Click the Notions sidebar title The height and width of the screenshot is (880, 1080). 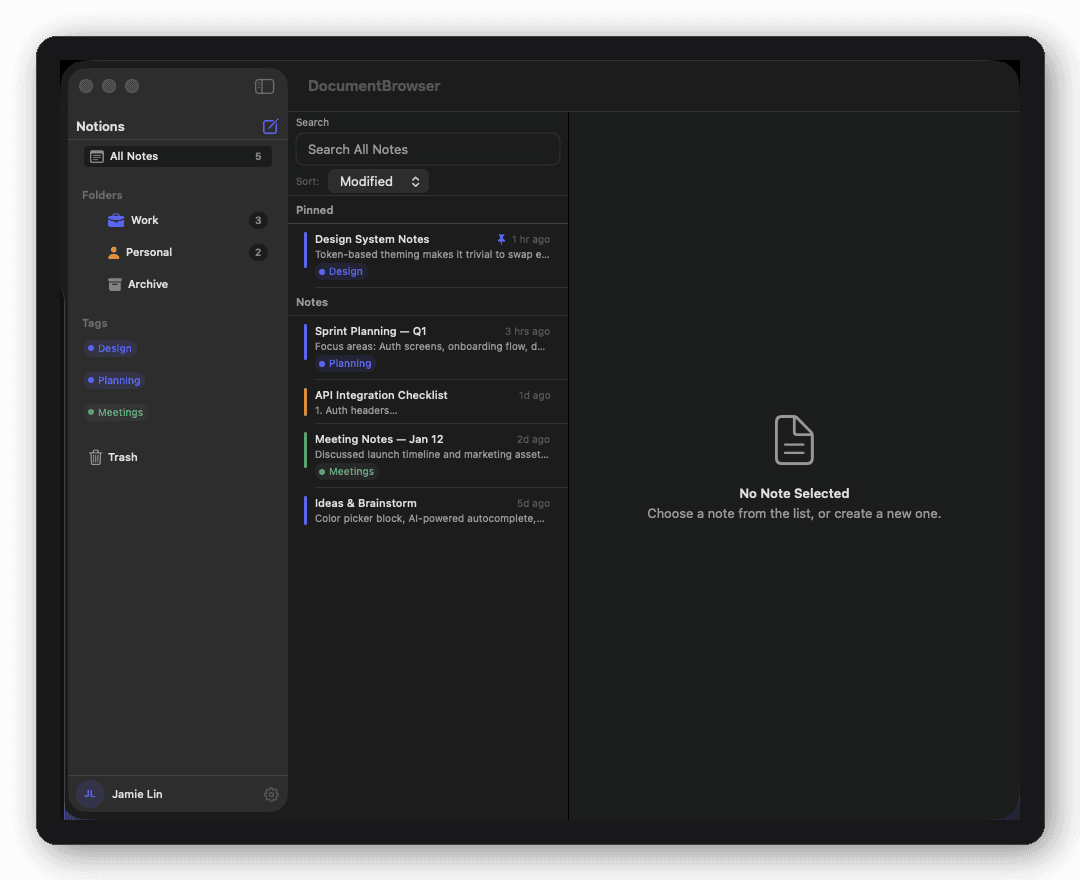(101, 126)
